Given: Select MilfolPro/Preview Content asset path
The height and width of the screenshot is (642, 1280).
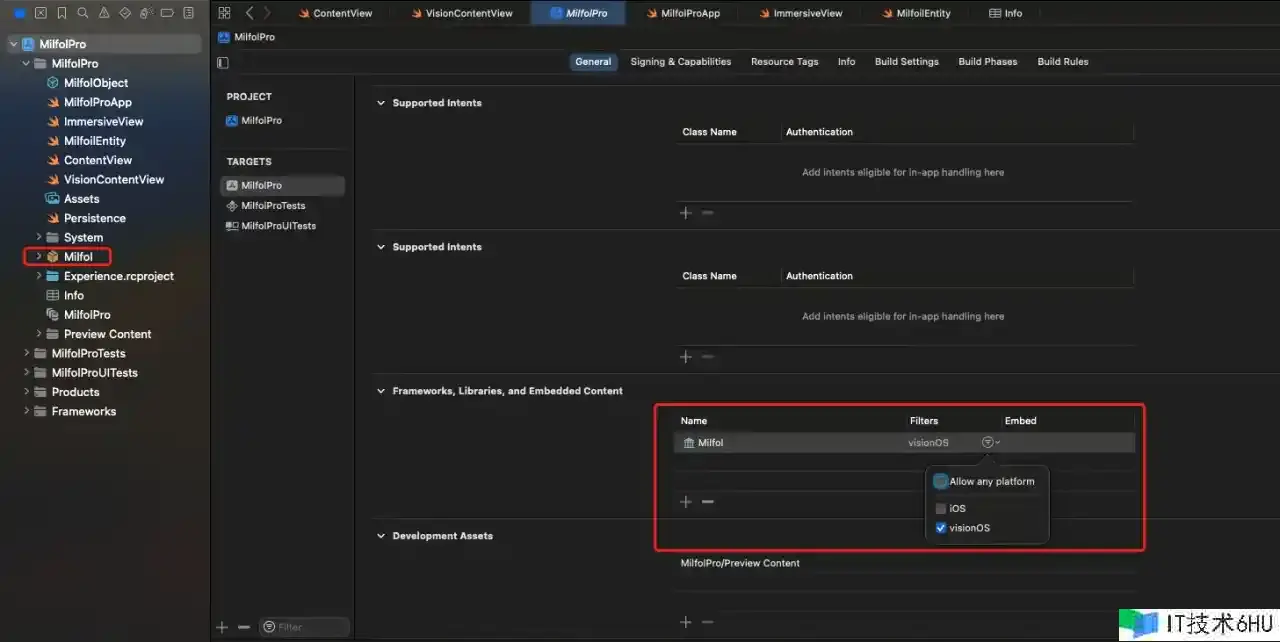Looking at the screenshot, I should pos(740,563).
